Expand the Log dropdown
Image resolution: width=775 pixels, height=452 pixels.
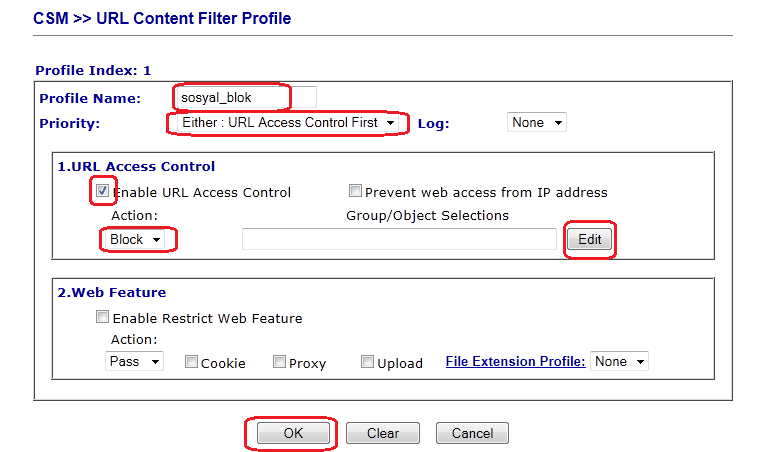[x=537, y=122]
